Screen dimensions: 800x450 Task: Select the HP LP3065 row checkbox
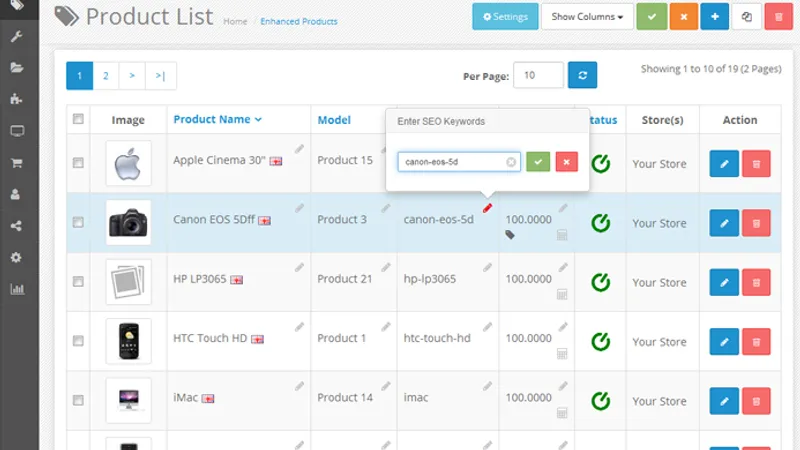click(78, 281)
